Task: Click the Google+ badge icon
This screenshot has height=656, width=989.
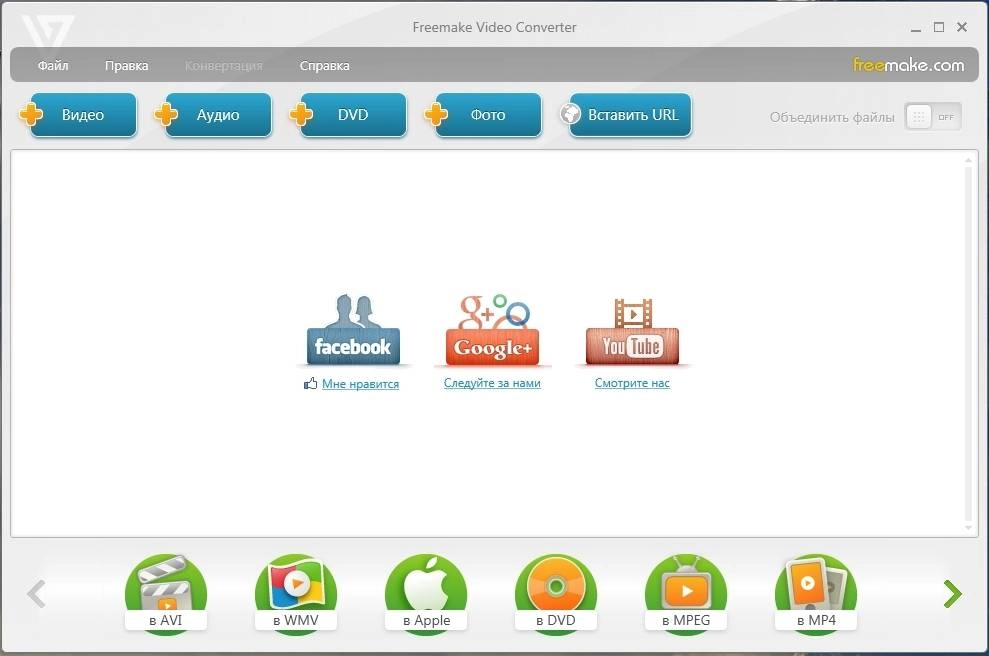Action: 493,330
